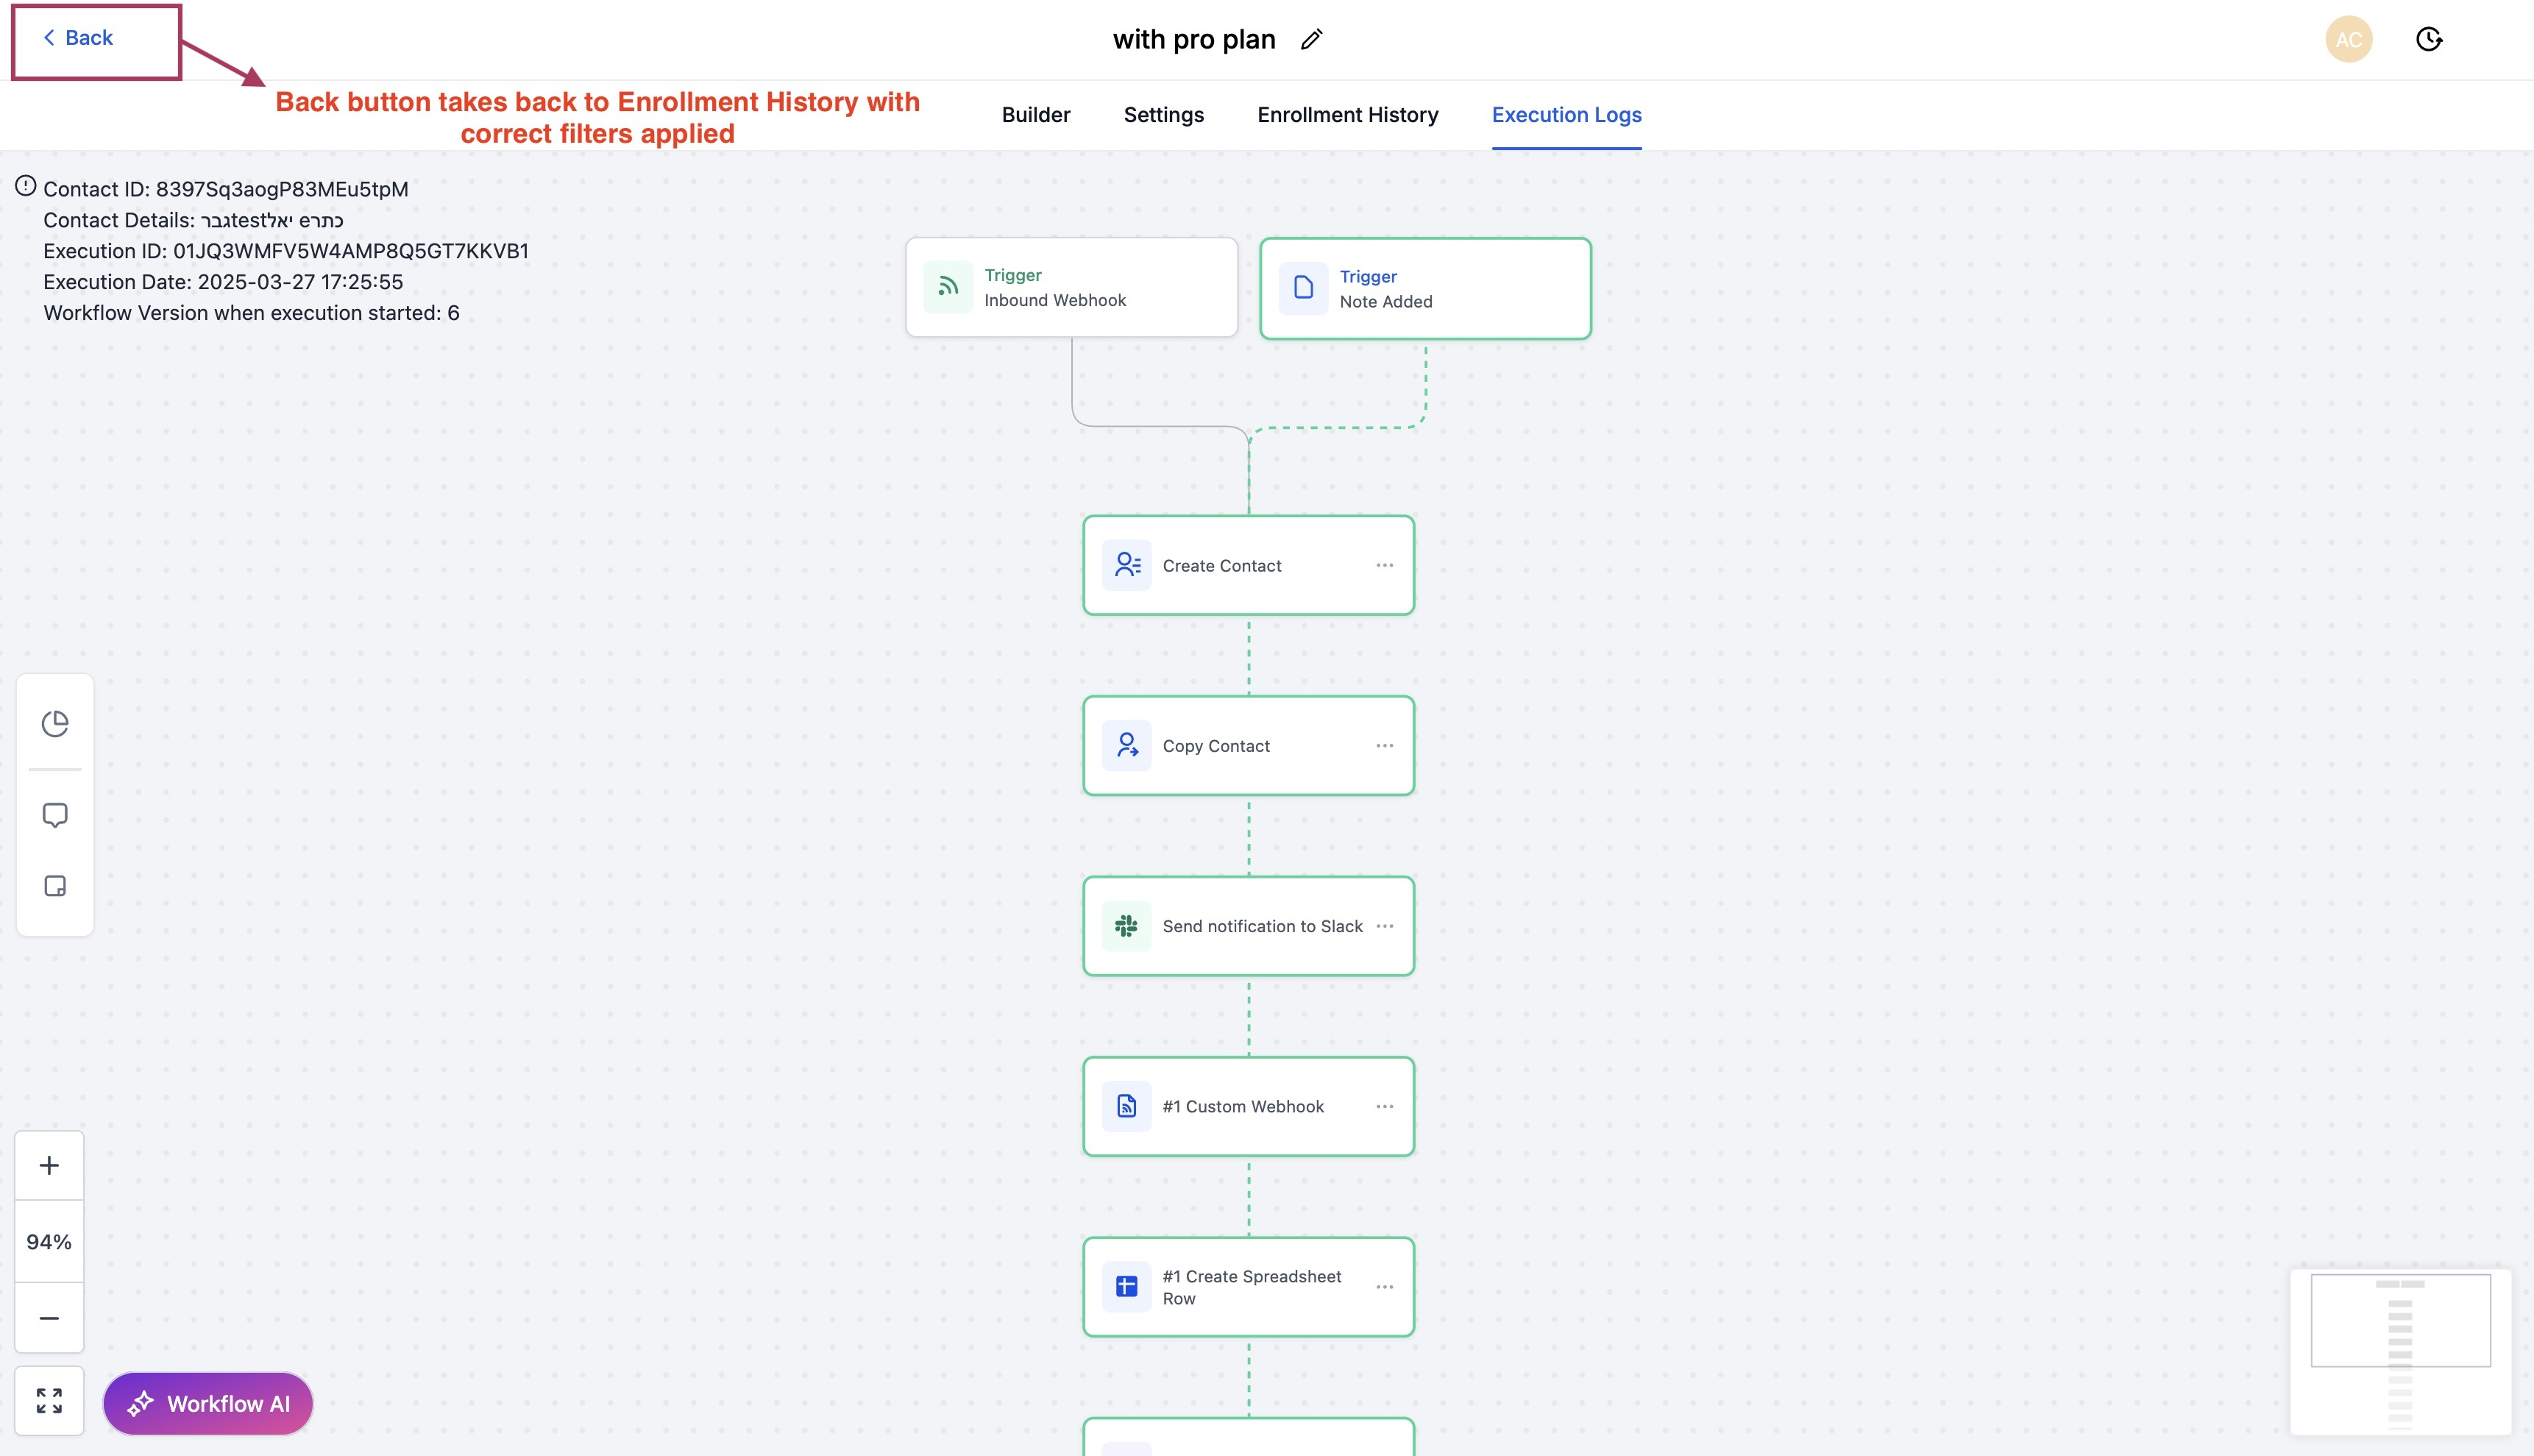Launch the Workflow AI button
Viewport: 2534px width, 1456px height.
pyautogui.click(x=208, y=1403)
